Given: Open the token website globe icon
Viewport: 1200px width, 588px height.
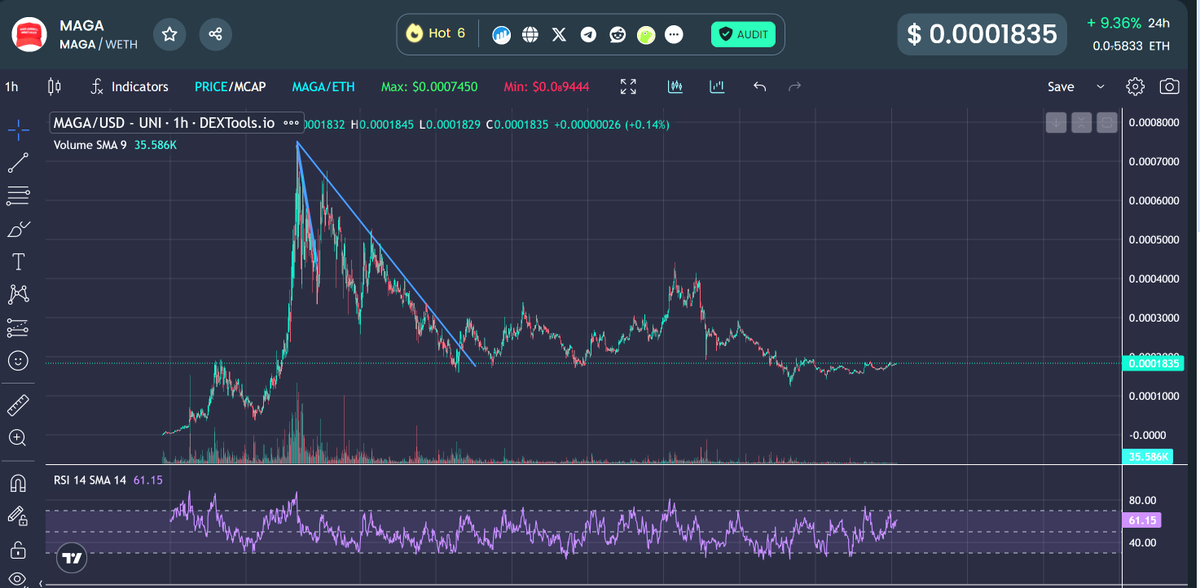Looking at the screenshot, I should coord(530,34).
